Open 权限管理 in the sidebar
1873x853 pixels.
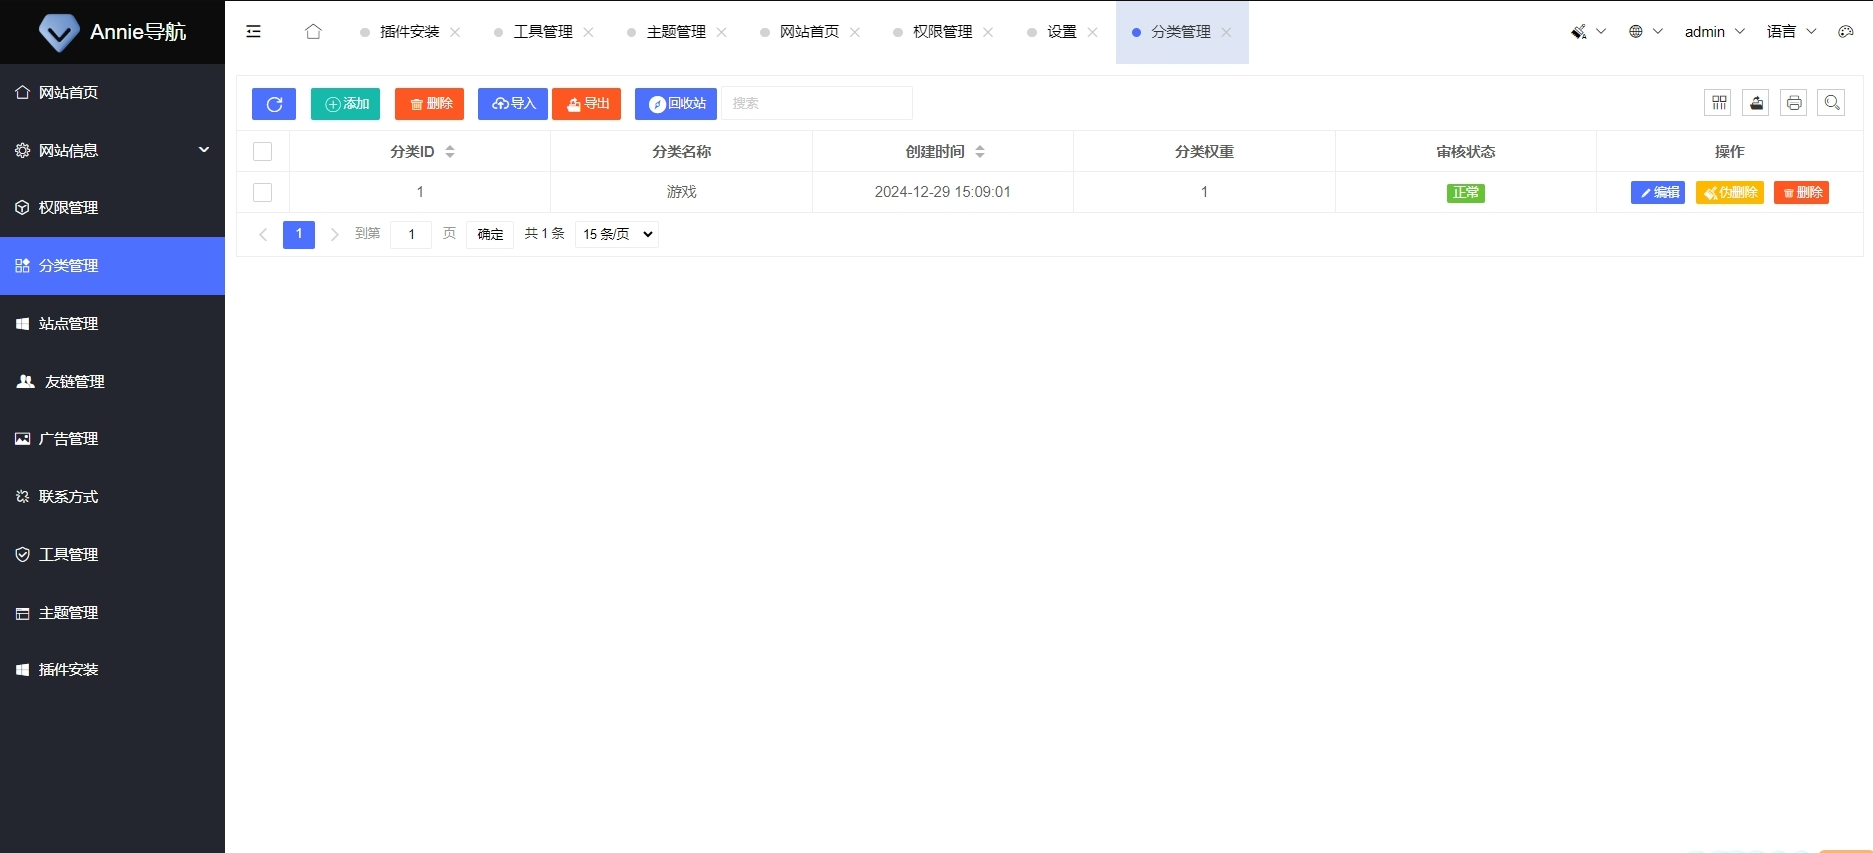(112, 208)
